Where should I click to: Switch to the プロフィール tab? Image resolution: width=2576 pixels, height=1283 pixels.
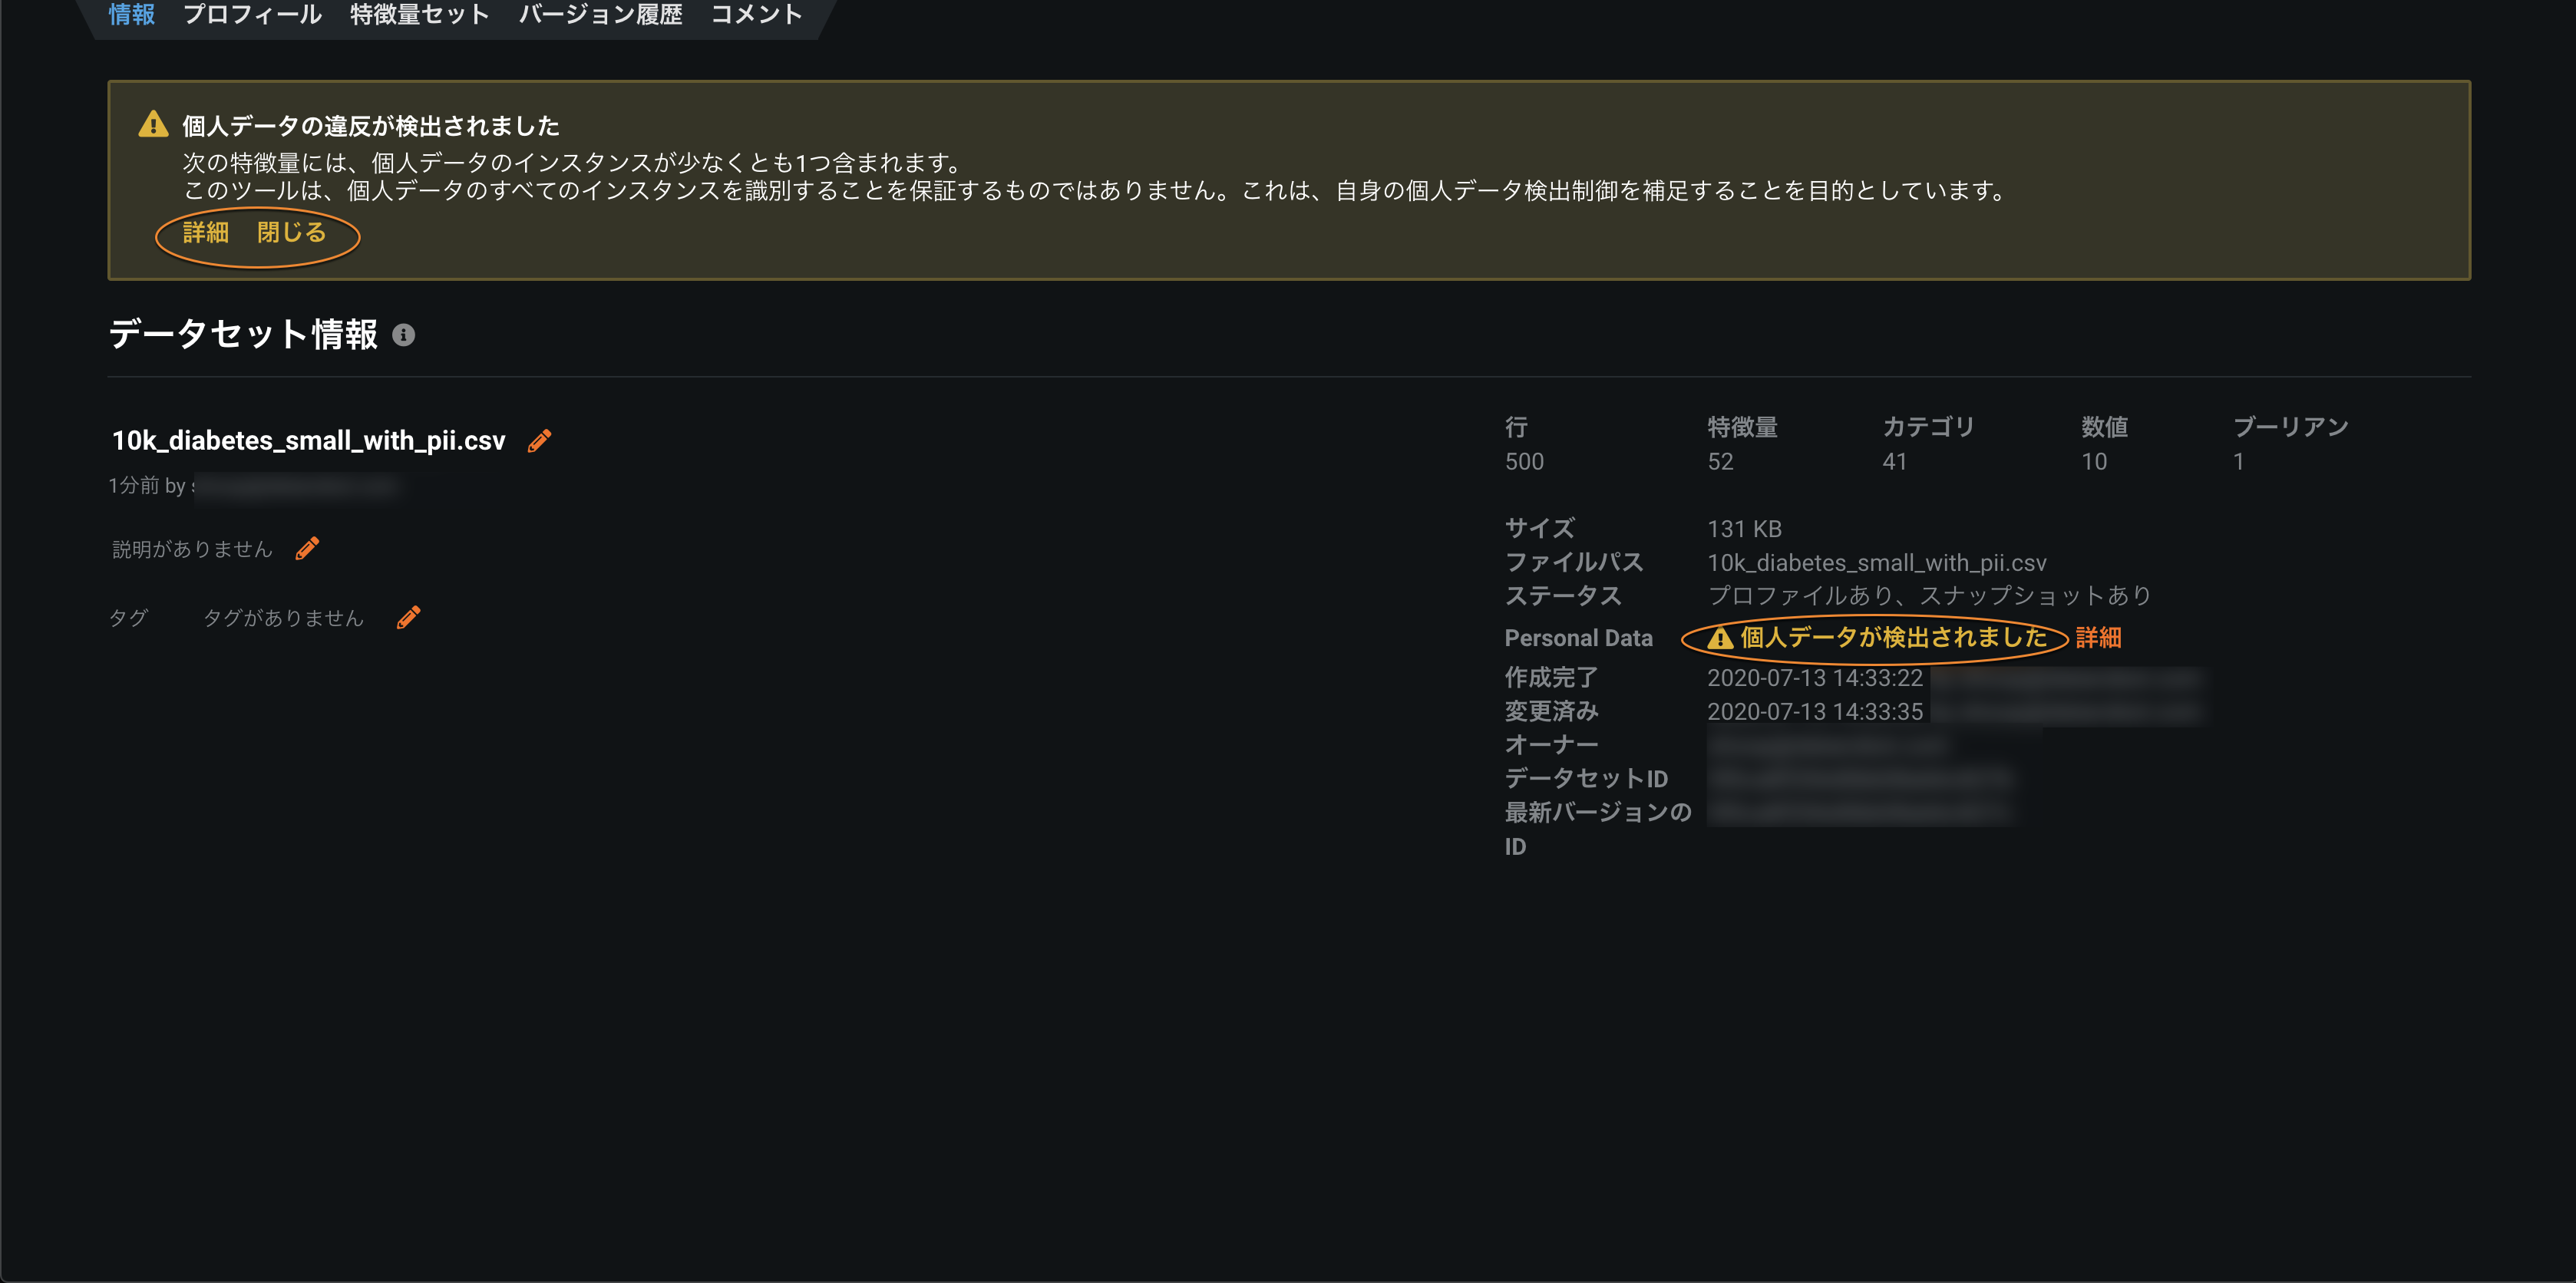click(x=252, y=14)
